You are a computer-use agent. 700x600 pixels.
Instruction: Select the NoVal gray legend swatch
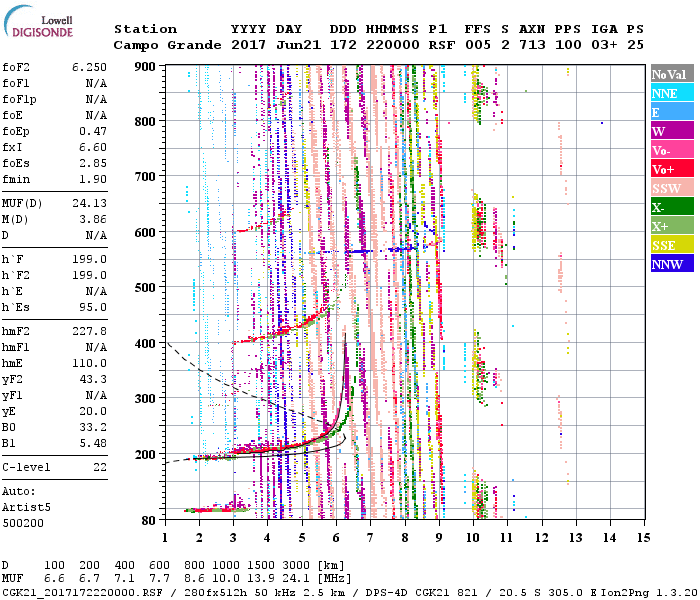(671, 74)
